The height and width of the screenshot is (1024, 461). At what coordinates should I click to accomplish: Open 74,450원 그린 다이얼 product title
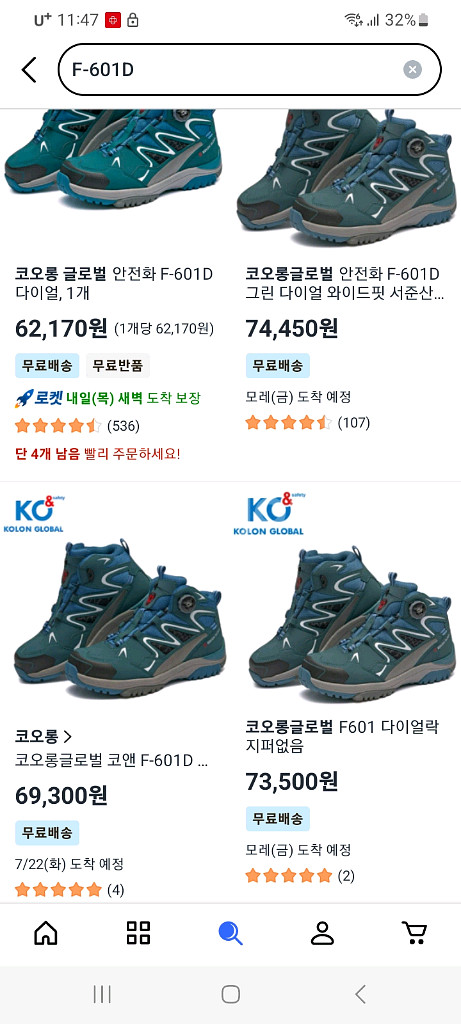(x=345, y=283)
